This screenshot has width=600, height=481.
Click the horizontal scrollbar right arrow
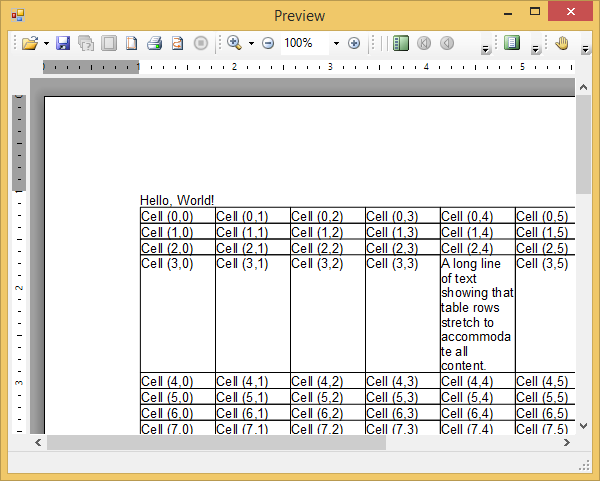click(x=566, y=442)
